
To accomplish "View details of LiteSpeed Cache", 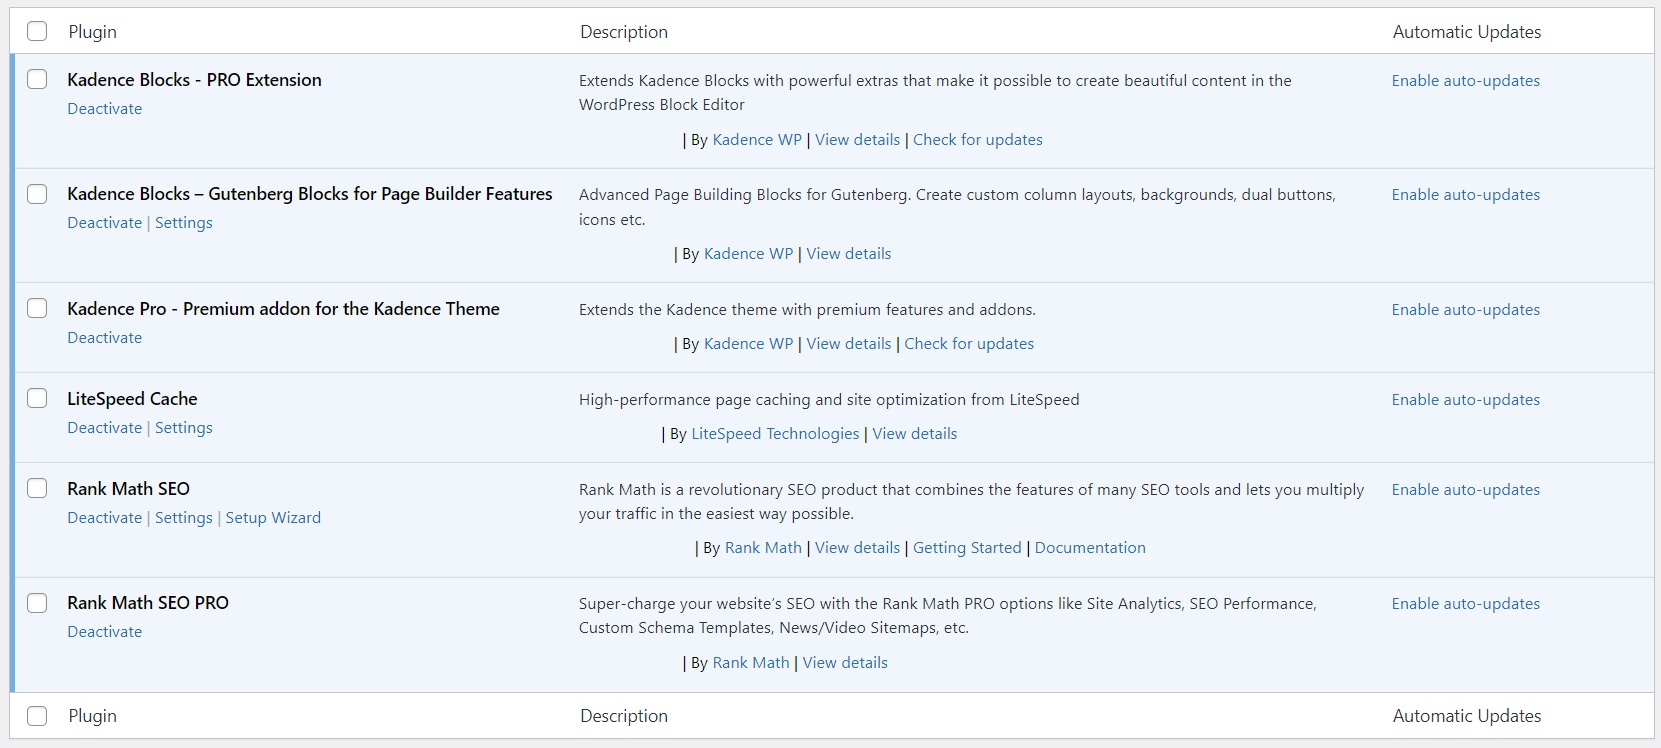I will click(x=915, y=434).
